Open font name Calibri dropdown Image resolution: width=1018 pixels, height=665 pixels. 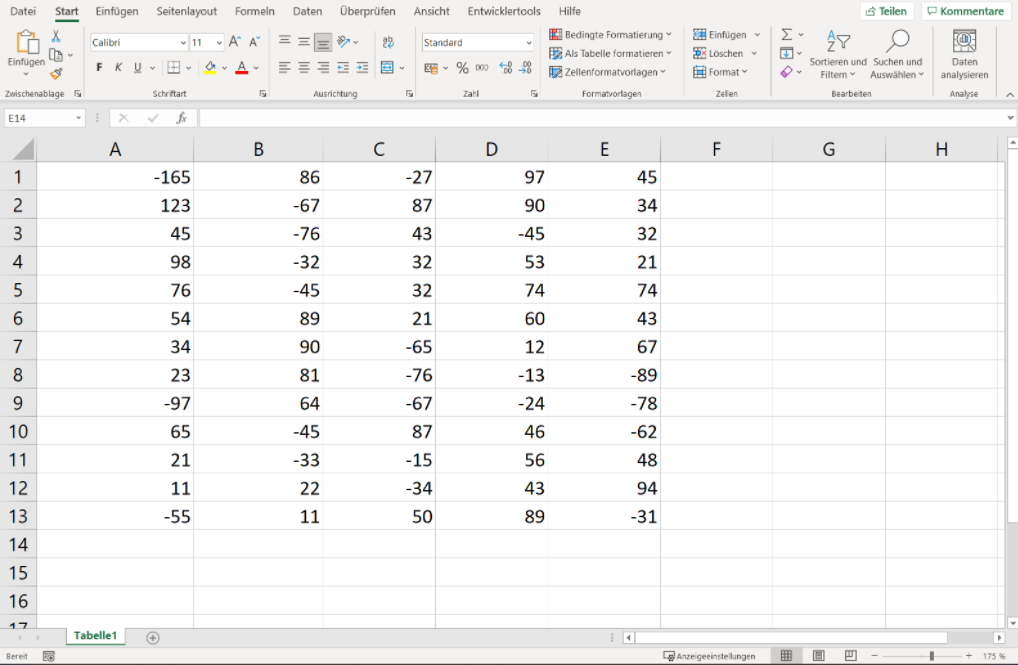(x=183, y=43)
